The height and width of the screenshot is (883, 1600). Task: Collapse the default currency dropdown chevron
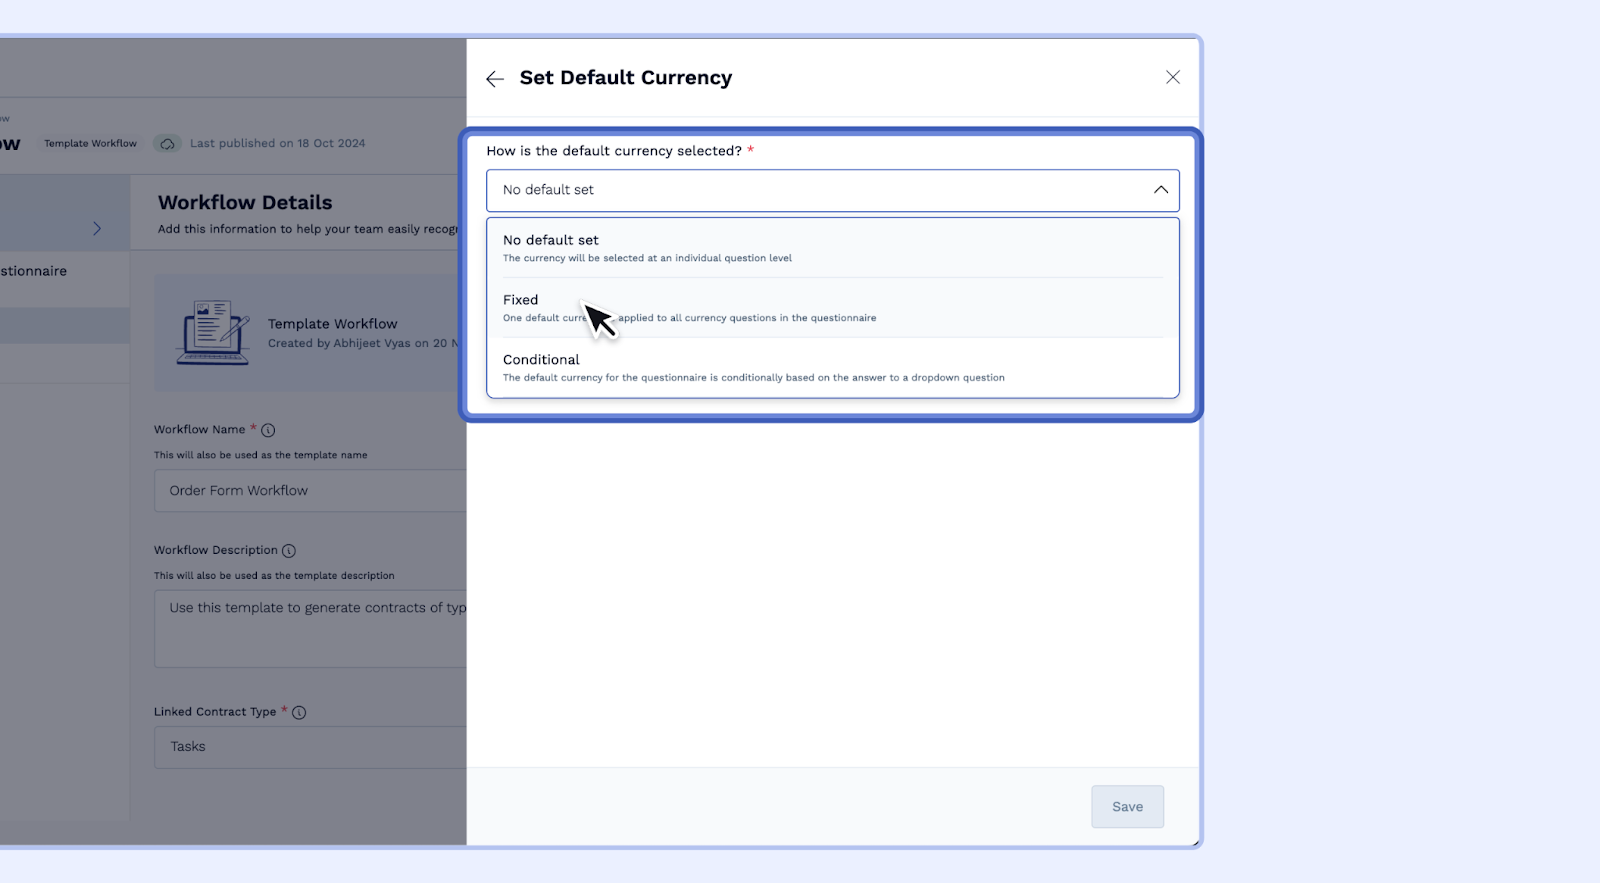coord(1160,190)
